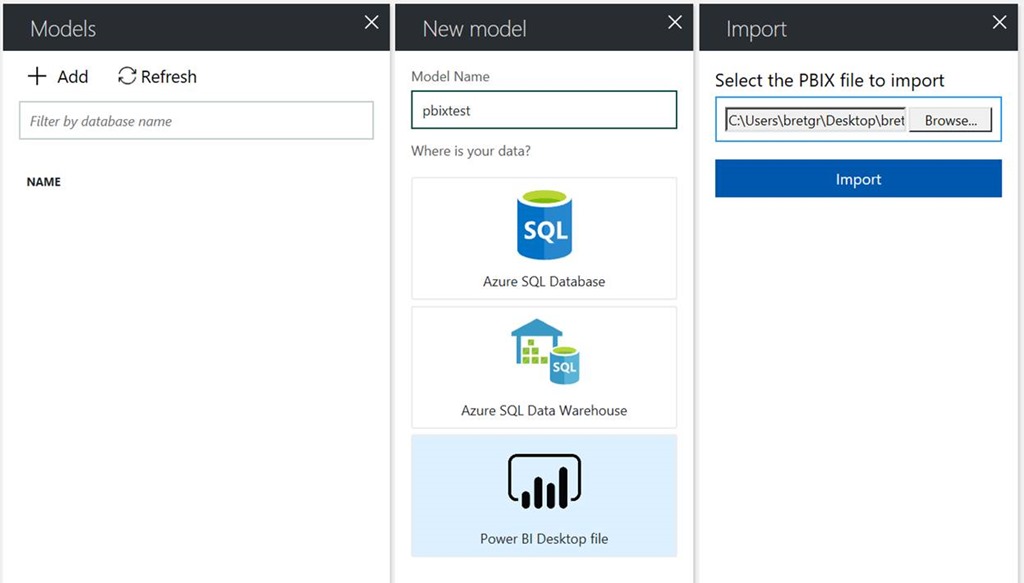Select the blue SQL cylinder database icon
1024x583 pixels.
coord(544,225)
